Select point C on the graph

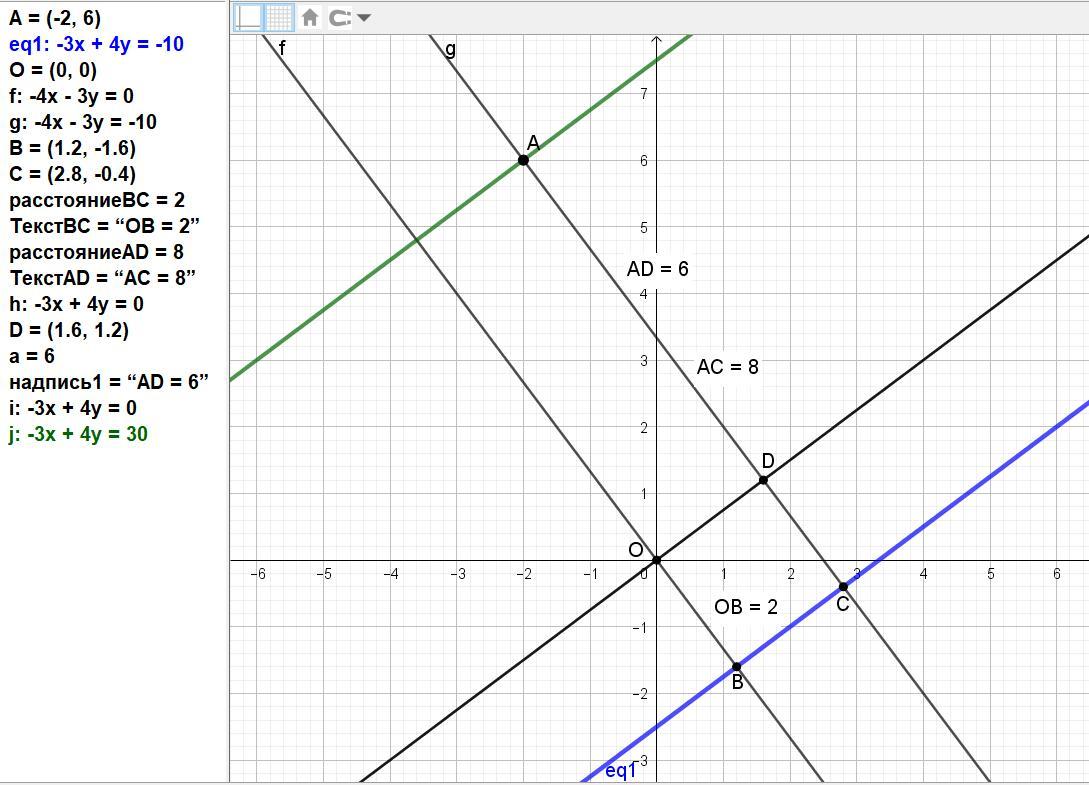click(x=843, y=587)
